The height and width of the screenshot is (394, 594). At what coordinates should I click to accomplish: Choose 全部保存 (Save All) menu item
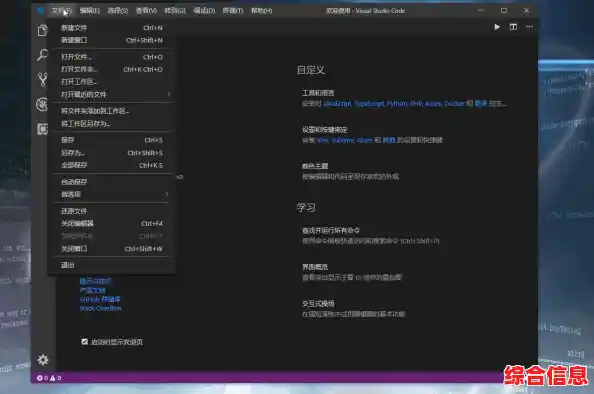(111, 165)
